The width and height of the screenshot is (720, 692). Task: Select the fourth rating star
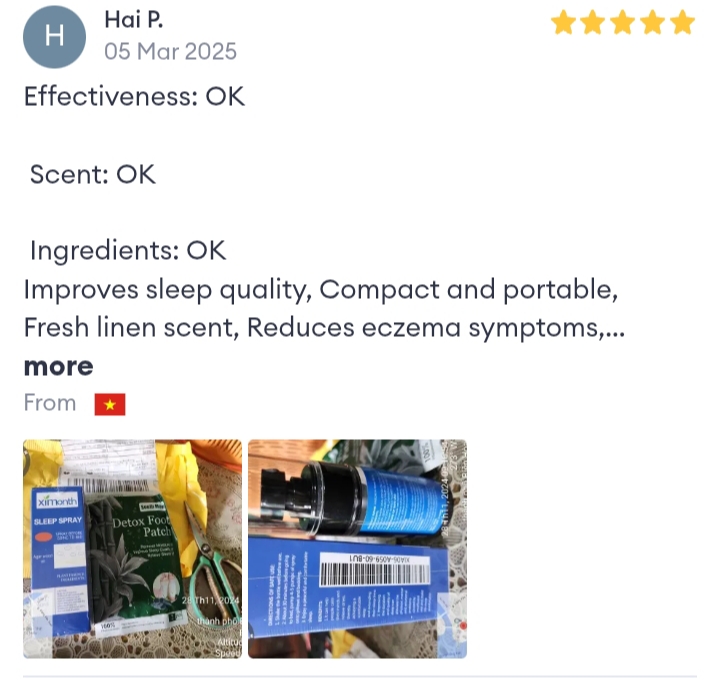[x=652, y=23]
